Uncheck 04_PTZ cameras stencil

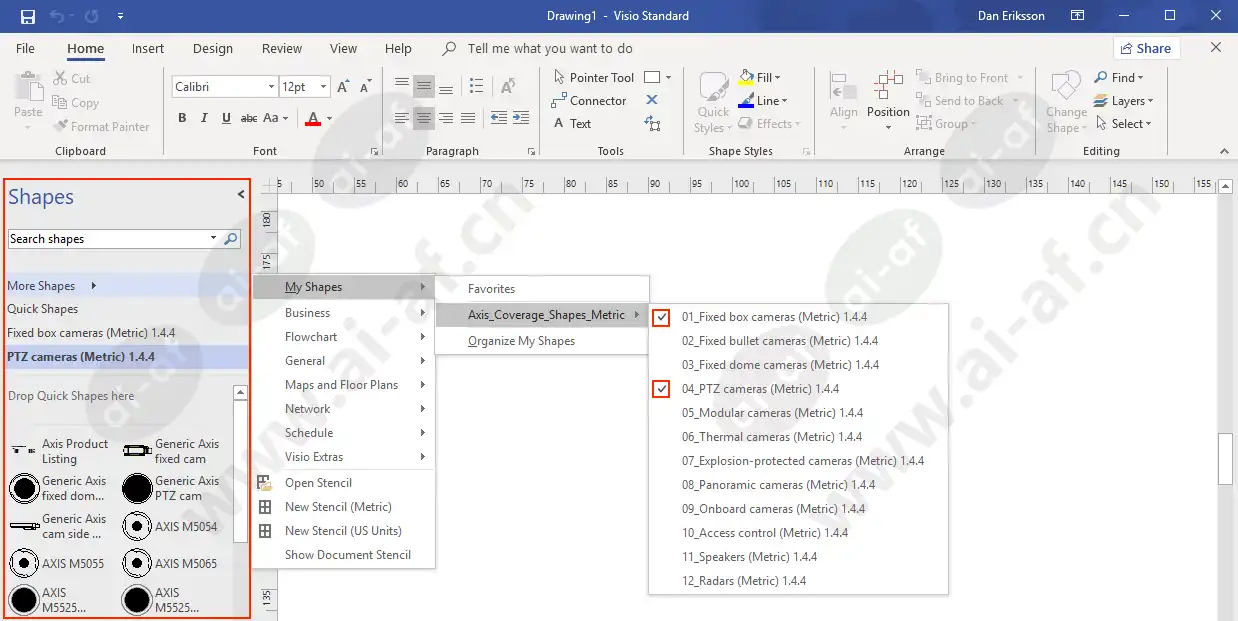pos(661,389)
